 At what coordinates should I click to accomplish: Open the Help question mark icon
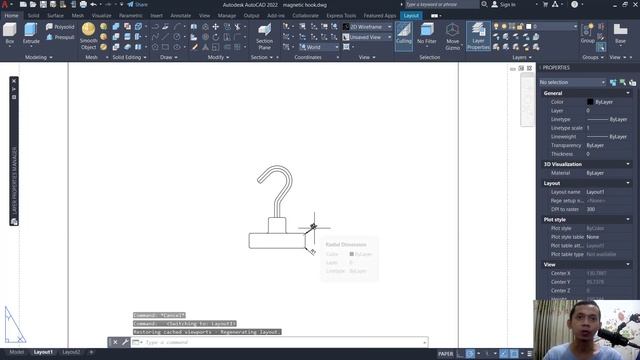575,4
